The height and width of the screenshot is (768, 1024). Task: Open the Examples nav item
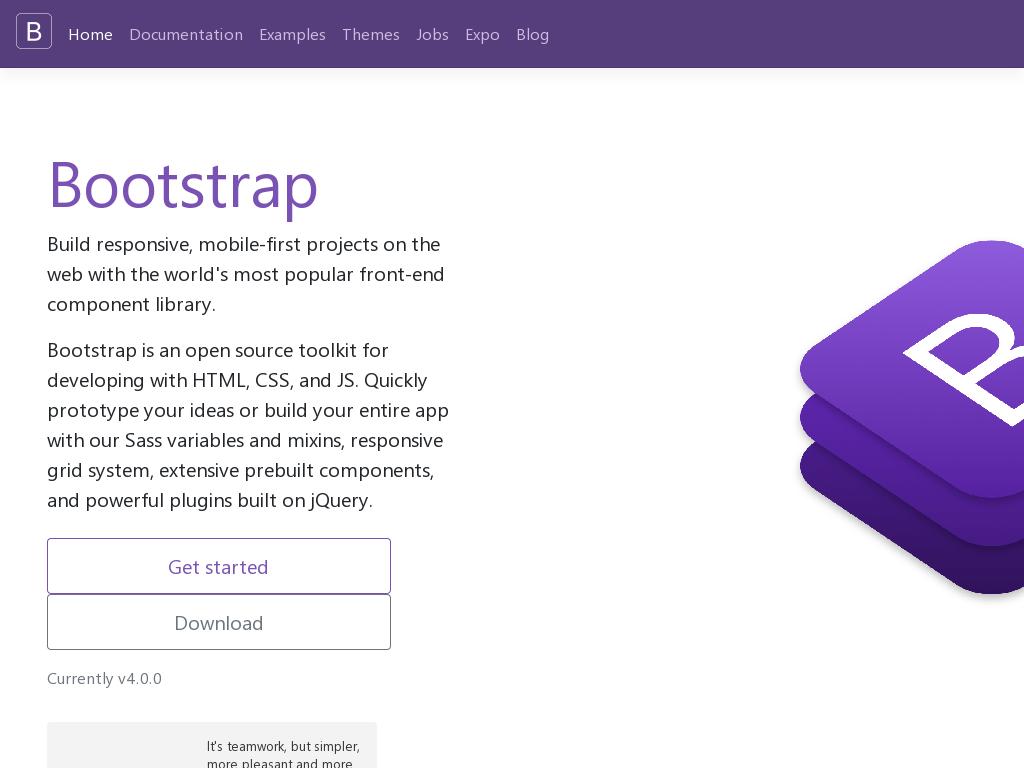pos(292,34)
